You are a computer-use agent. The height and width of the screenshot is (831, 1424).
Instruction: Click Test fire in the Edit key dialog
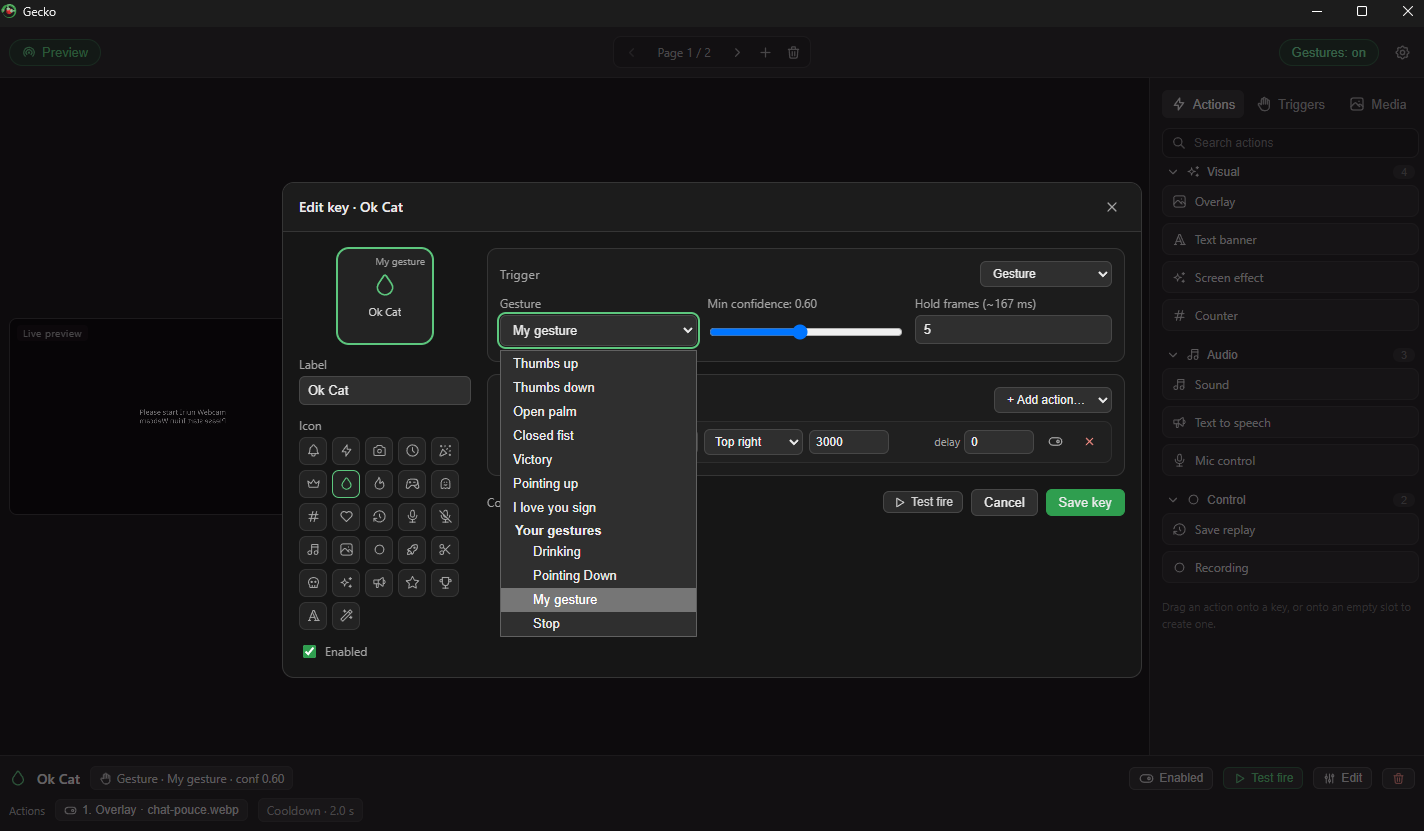pyautogui.click(x=923, y=502)
